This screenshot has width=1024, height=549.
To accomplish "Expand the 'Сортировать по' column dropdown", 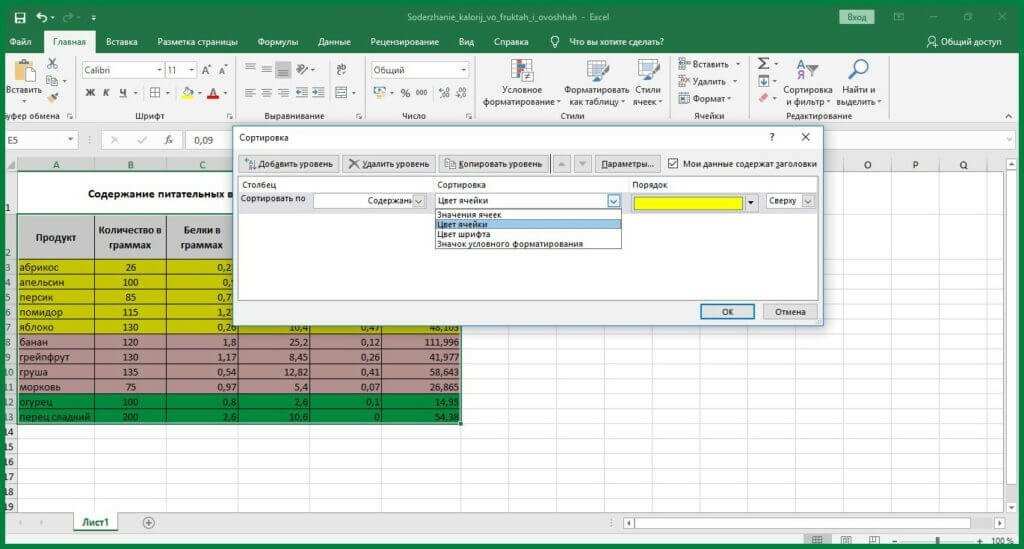I will coord(419,201).
